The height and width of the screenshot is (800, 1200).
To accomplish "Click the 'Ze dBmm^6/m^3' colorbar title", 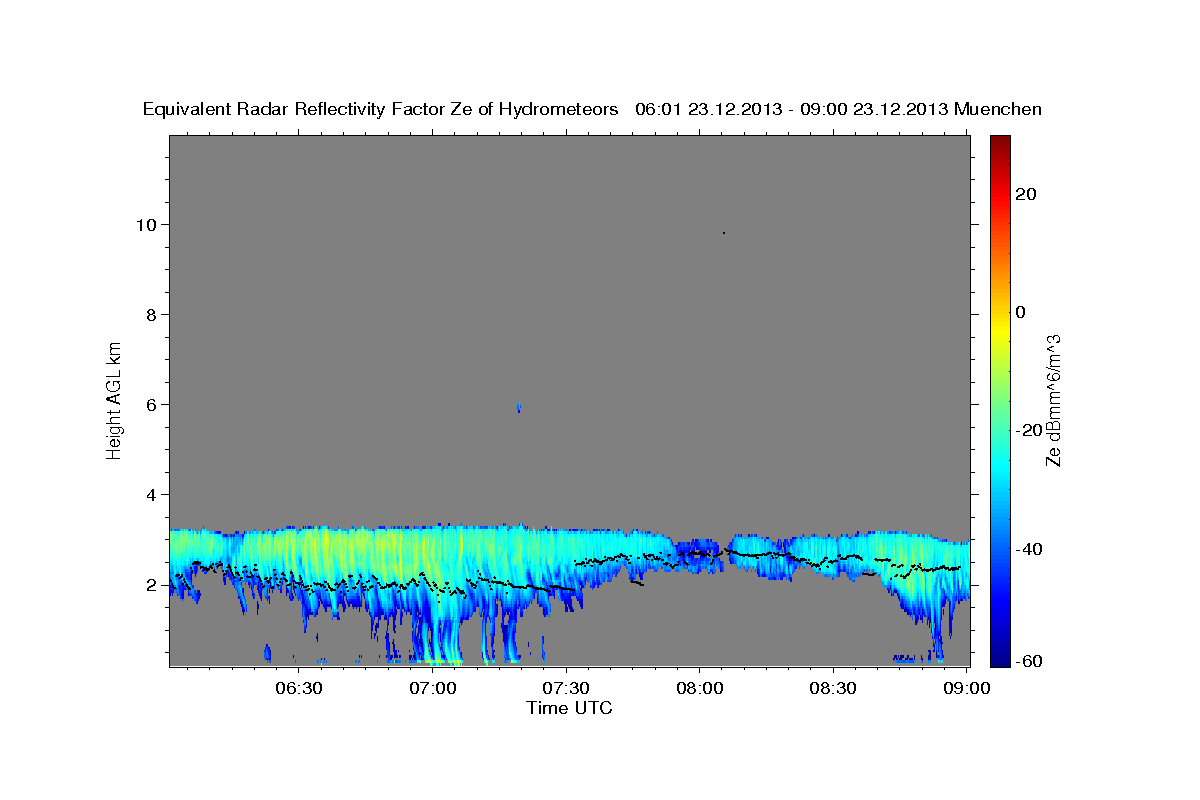I will (x=1053, y=400).
